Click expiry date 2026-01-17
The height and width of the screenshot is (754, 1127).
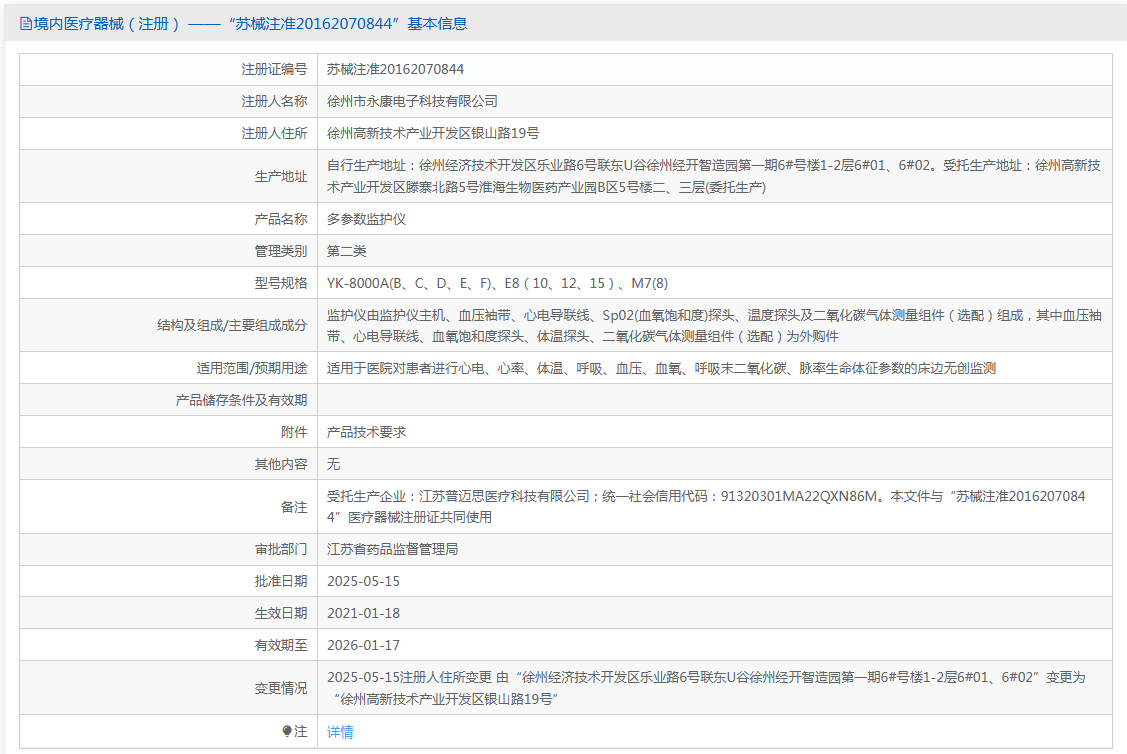363,645
